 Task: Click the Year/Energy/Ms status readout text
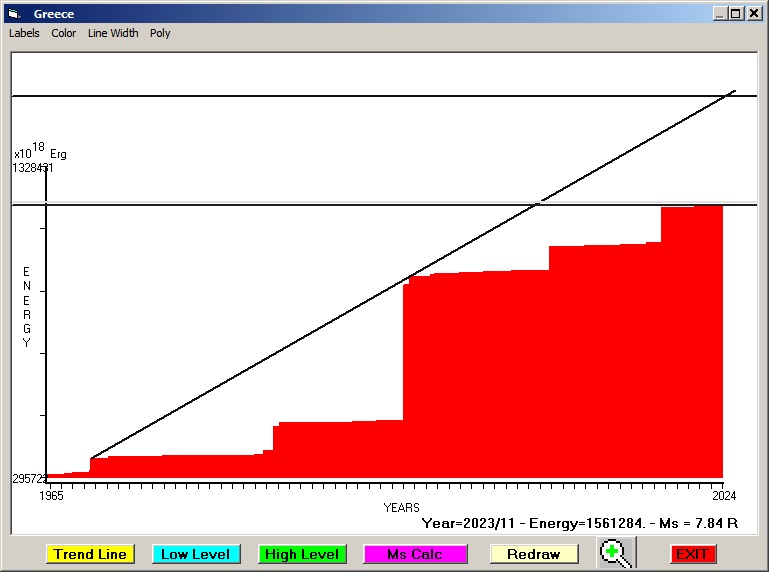[580, 522]
